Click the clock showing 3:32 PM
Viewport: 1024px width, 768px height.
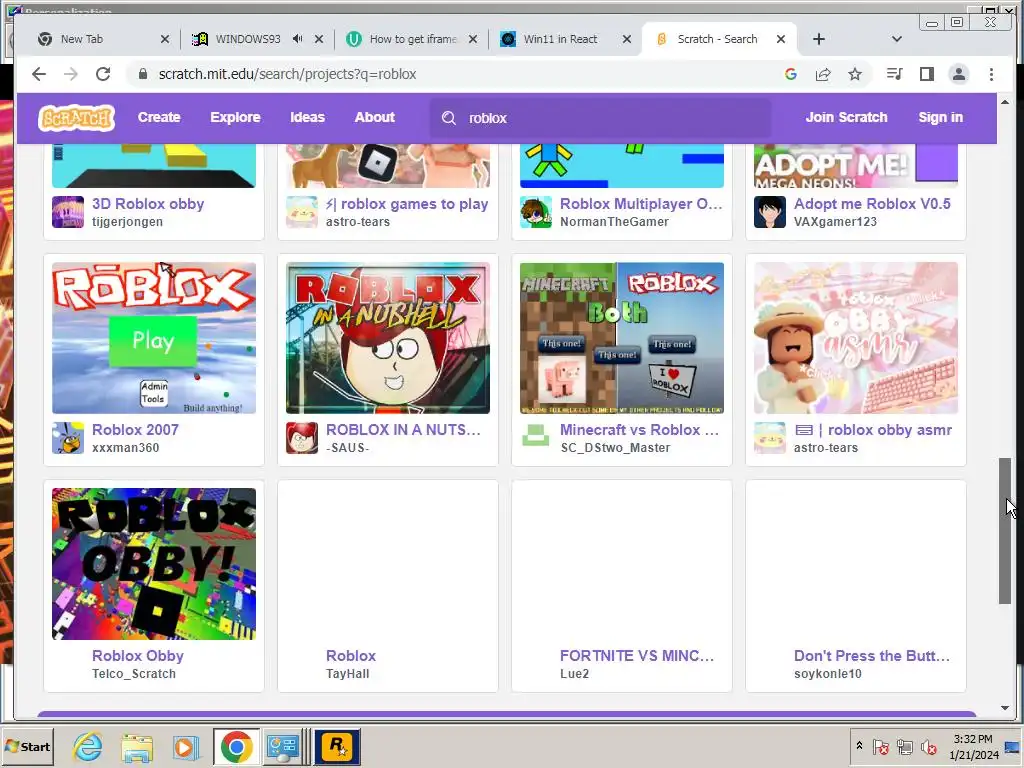tap(973, 739)
